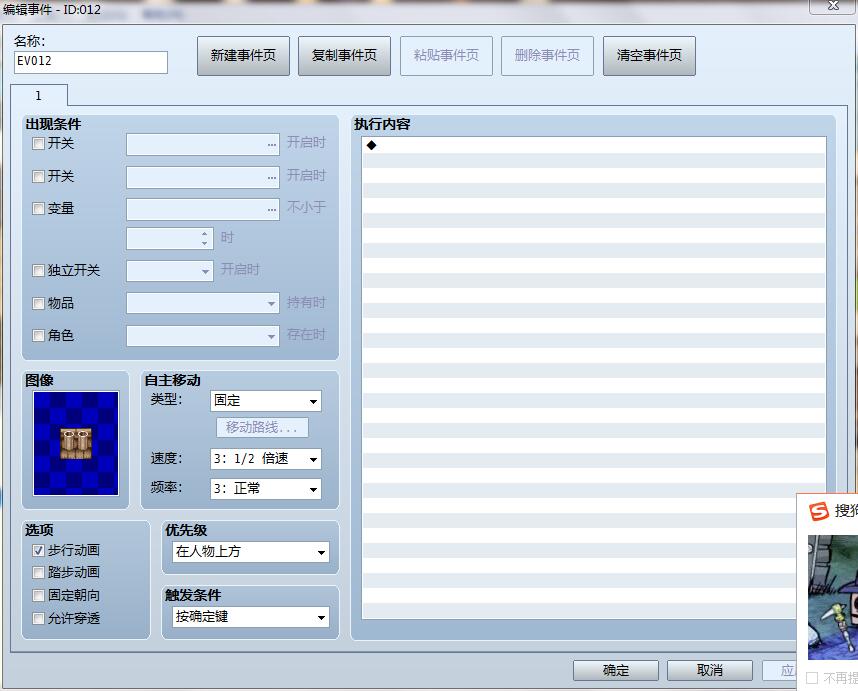858x691 pixels.
Task: Click the 粘贴事件页 button
Action: point(446,56)
